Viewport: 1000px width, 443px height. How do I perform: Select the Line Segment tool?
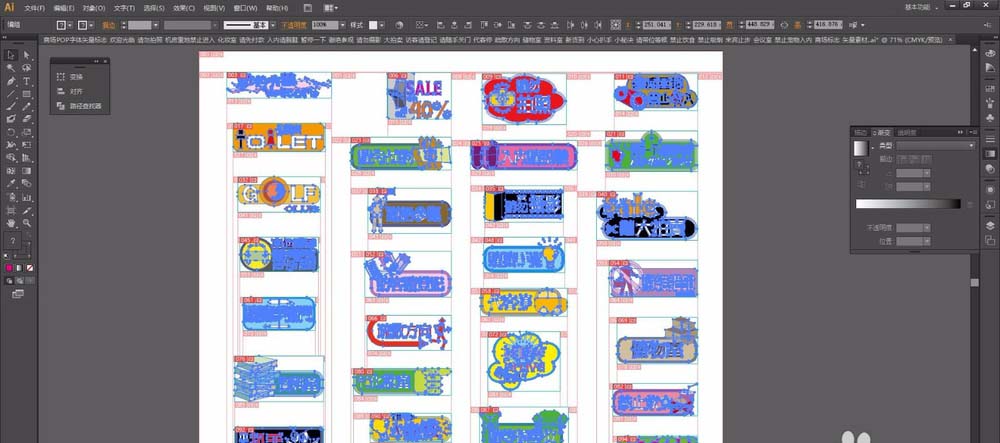(11, 94)
